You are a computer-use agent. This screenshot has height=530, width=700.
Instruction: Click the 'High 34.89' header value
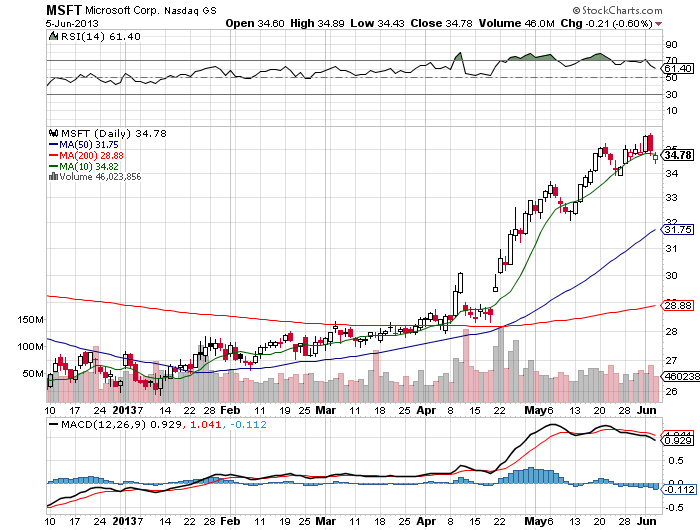pos(317,23)
